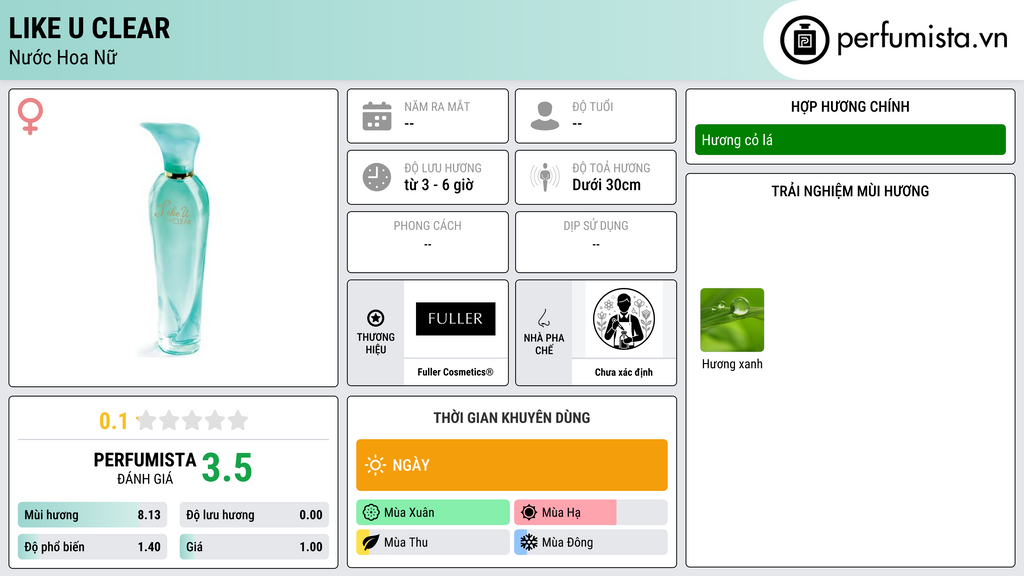
Task: Click the Trải nghiệm mùi hương heading
Action: pos(850,191)
